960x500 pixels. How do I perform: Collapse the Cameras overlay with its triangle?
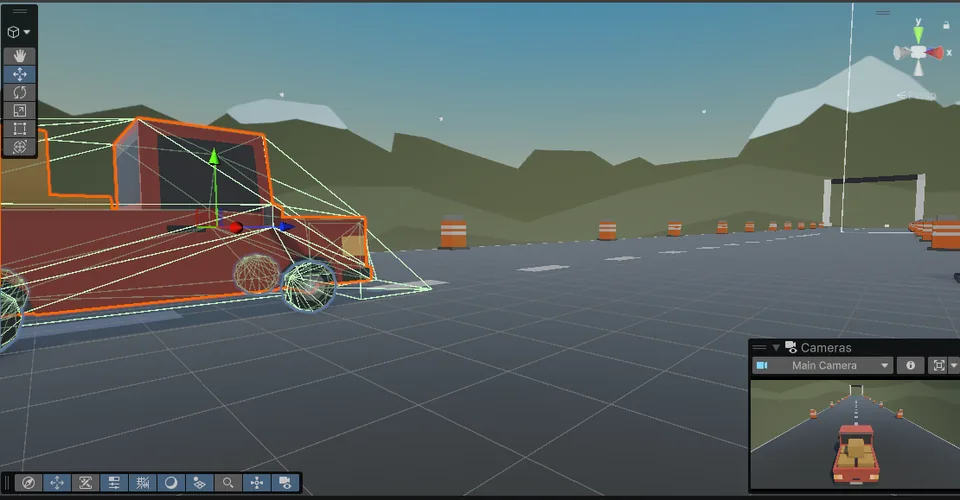(776, 348)
